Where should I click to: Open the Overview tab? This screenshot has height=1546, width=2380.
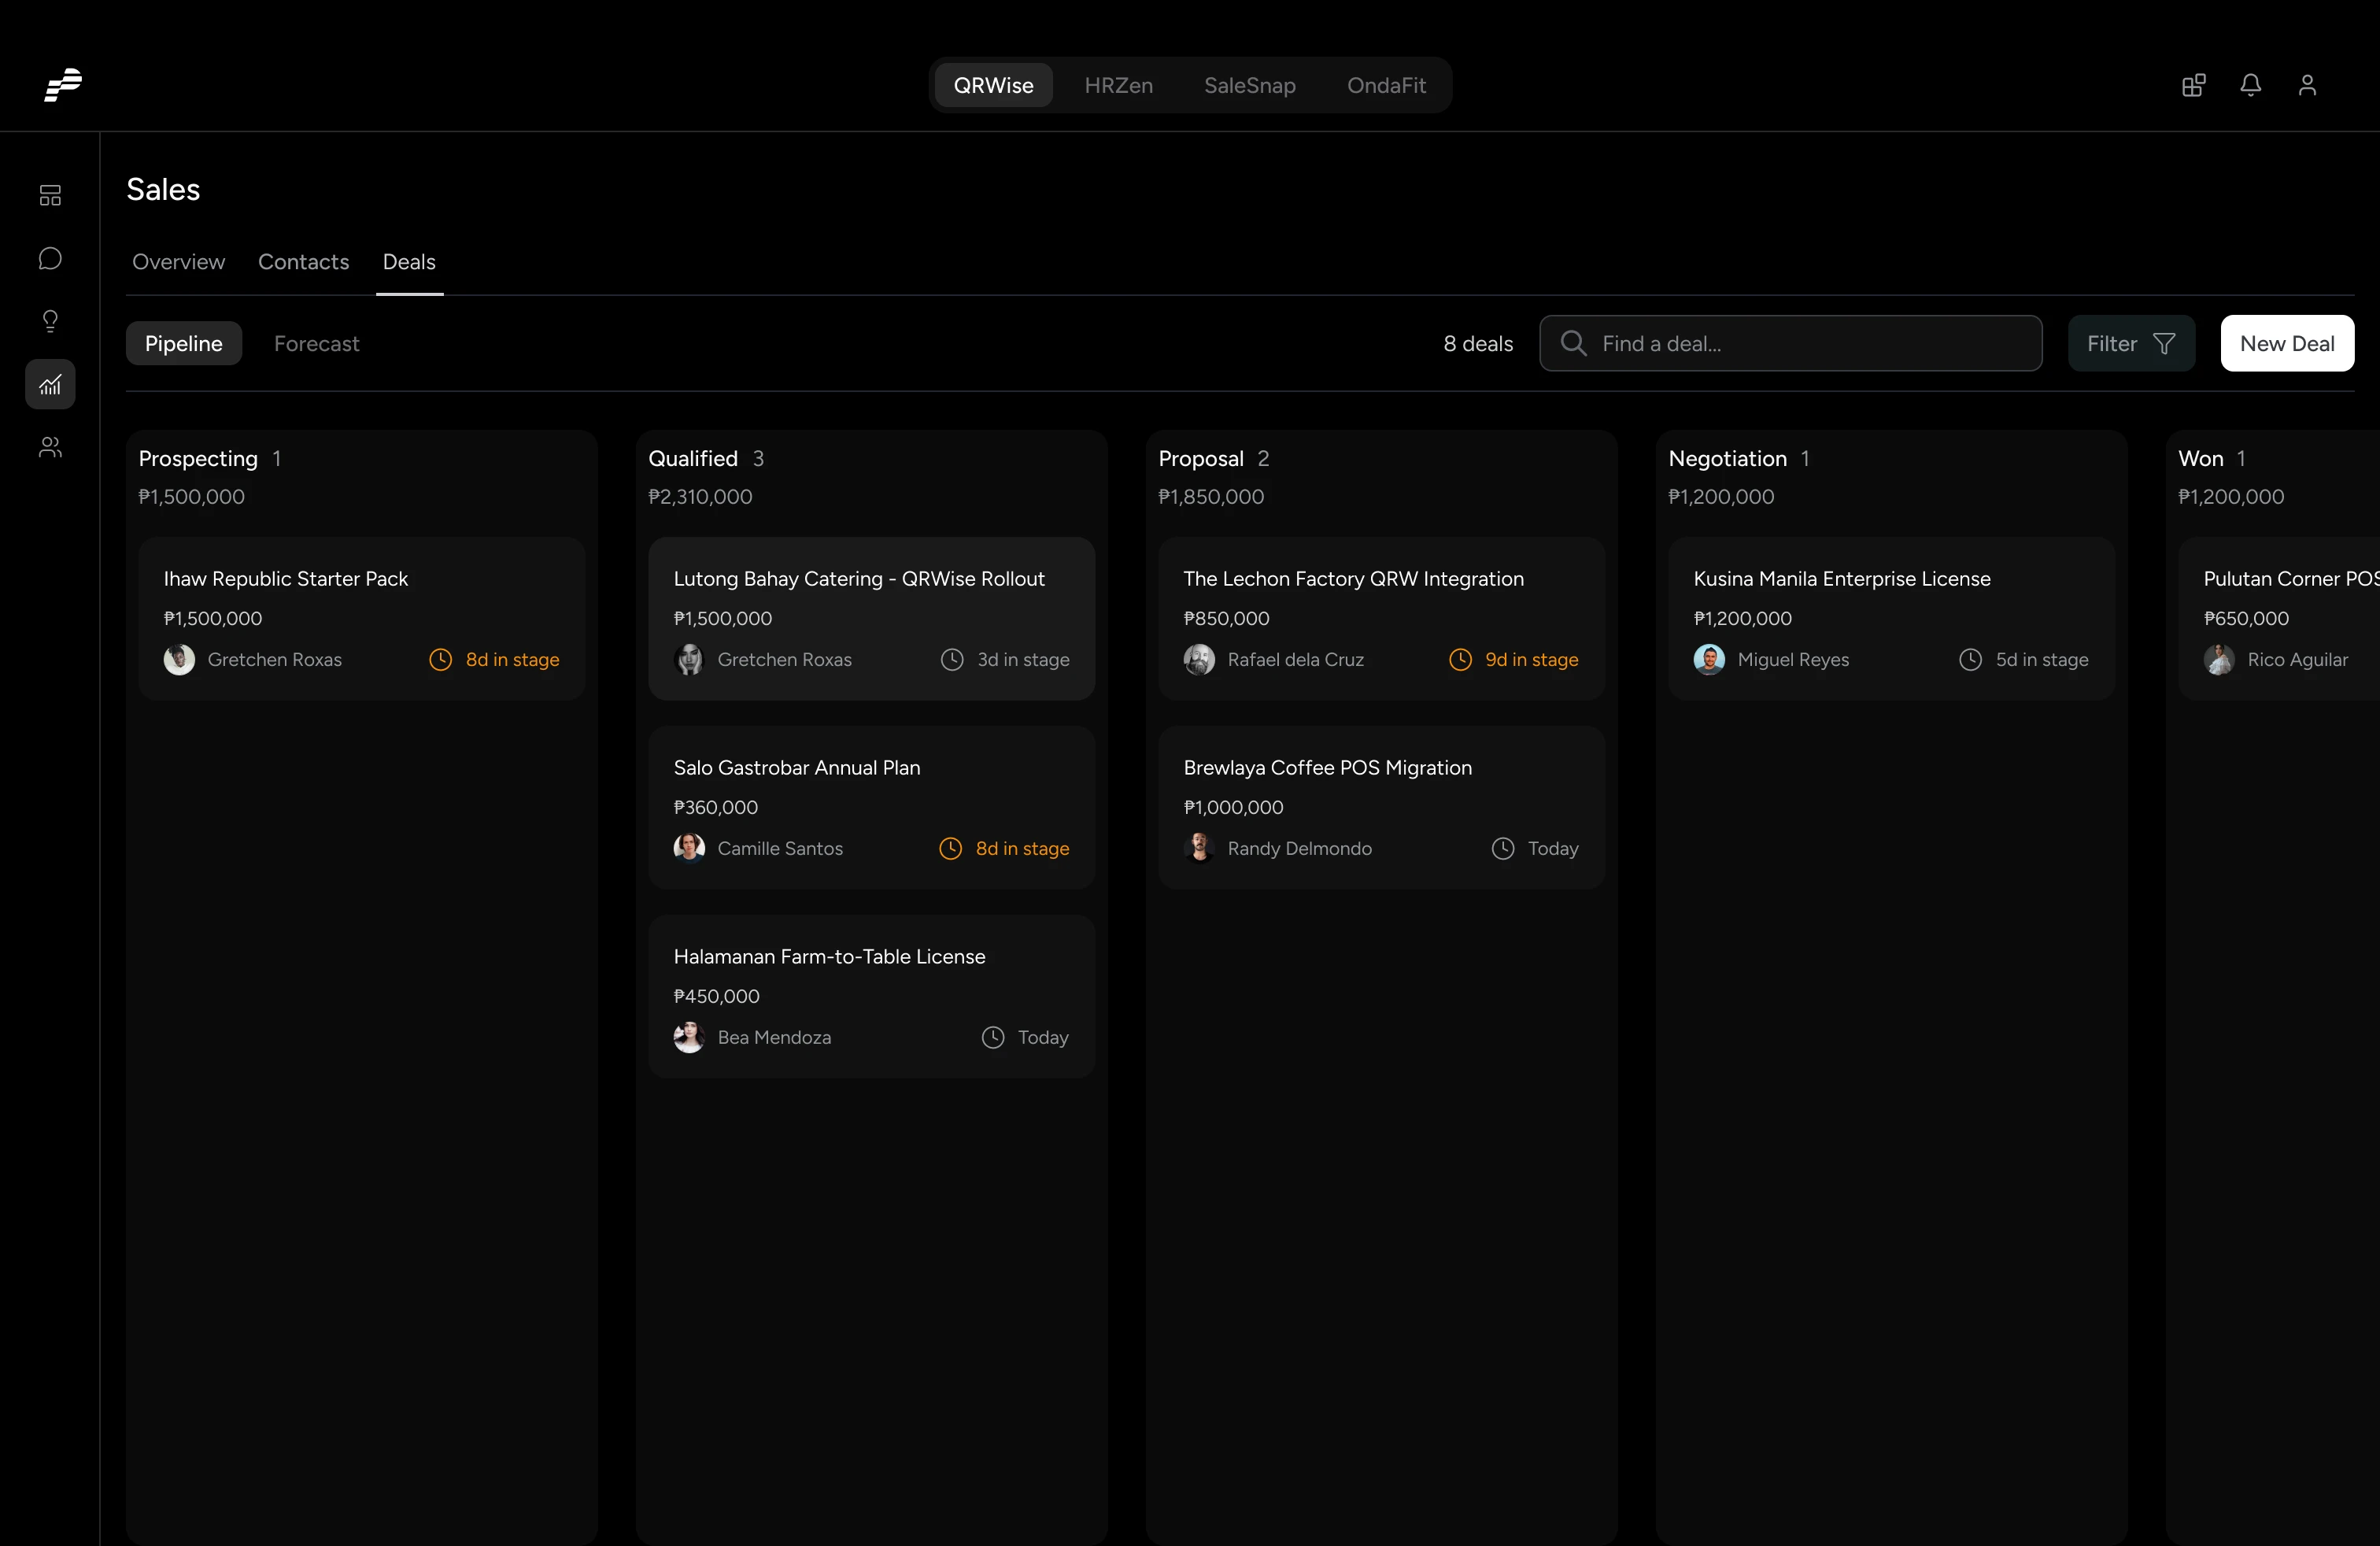pos(178,262)
